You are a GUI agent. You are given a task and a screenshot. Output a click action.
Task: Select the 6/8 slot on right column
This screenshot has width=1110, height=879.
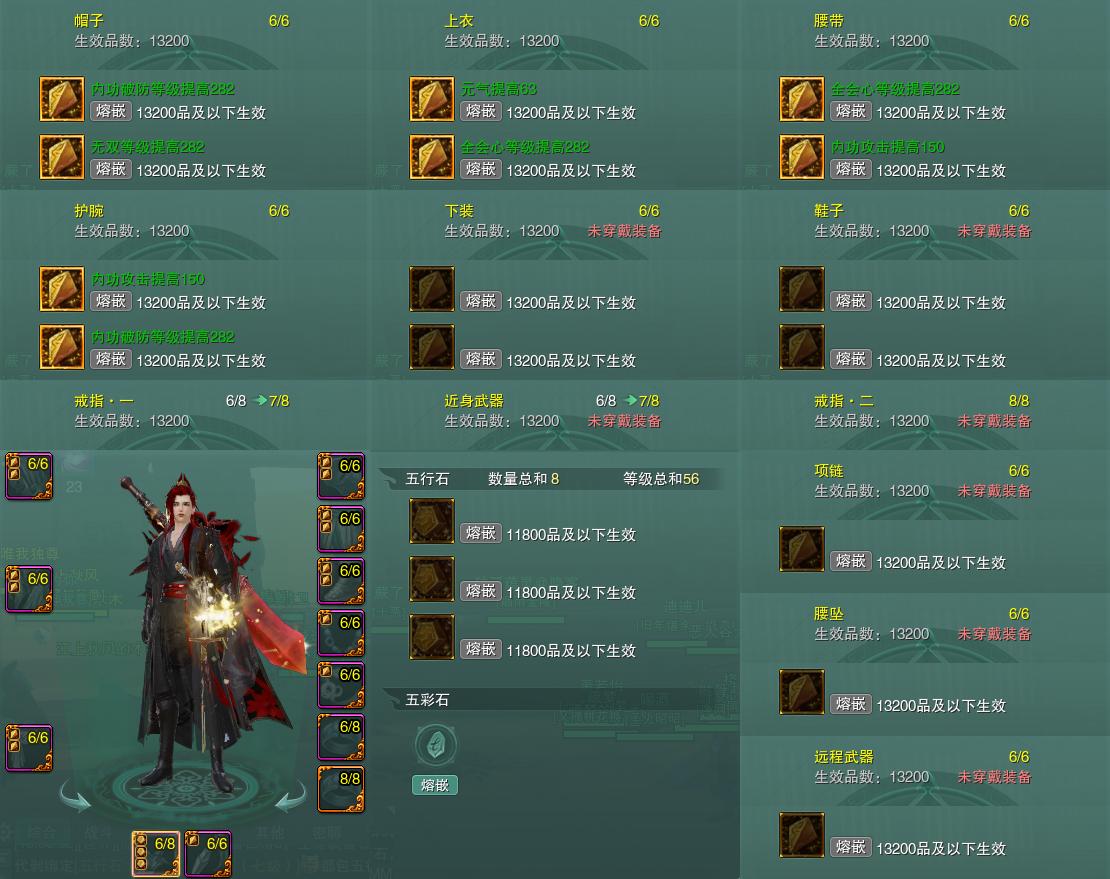(x=341, y=737)
